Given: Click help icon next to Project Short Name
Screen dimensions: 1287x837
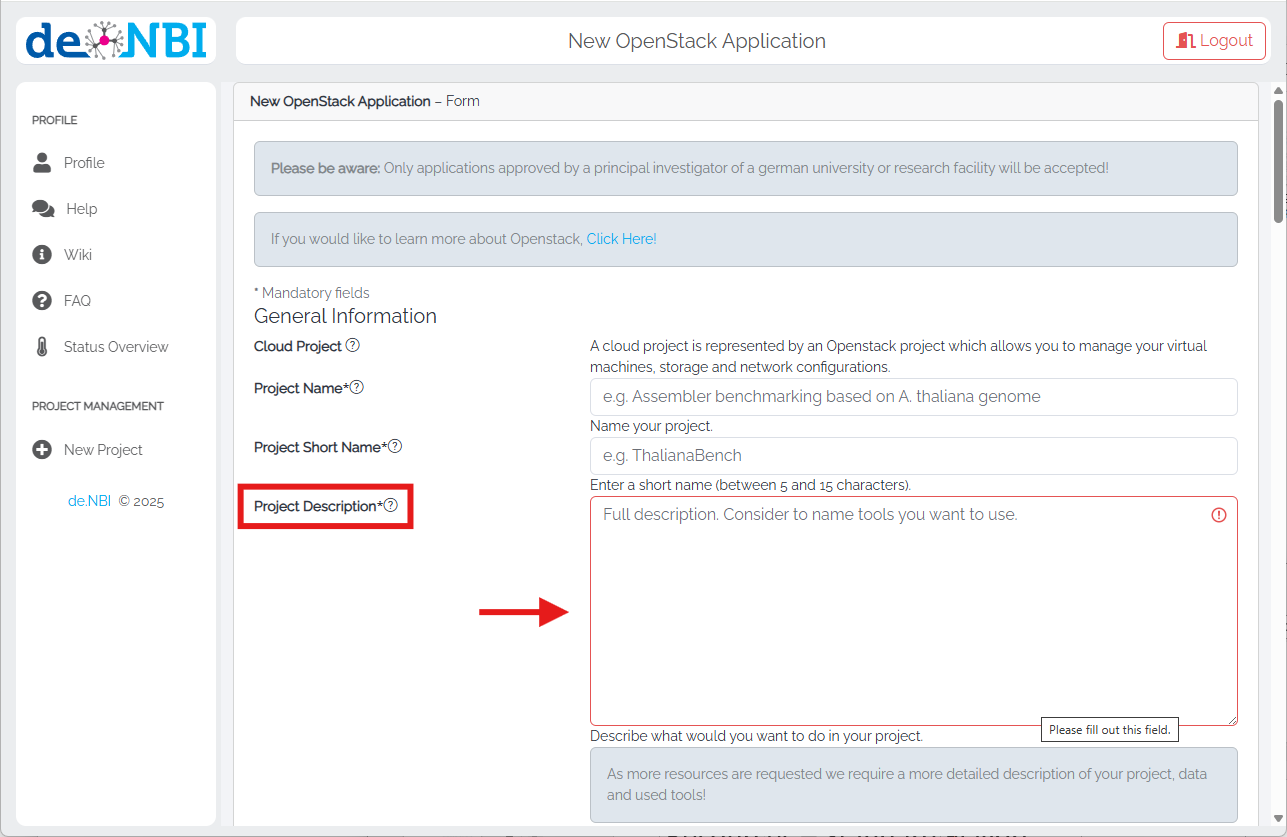Looking at the screenshot, I should 395,446.
